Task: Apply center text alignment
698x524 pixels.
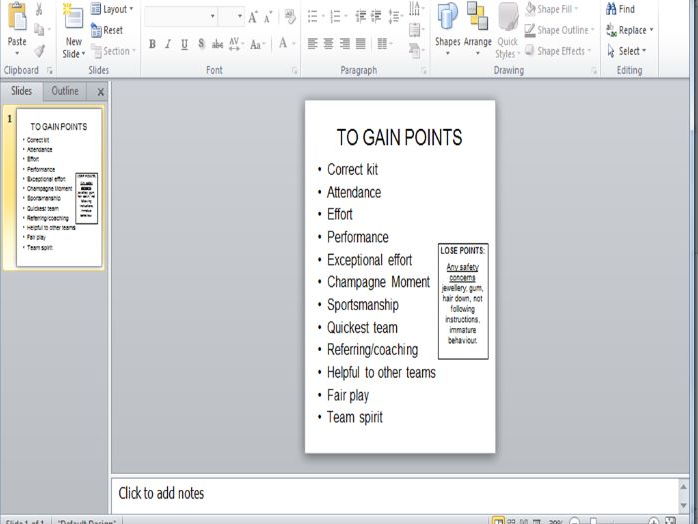Action: point(329,44)
